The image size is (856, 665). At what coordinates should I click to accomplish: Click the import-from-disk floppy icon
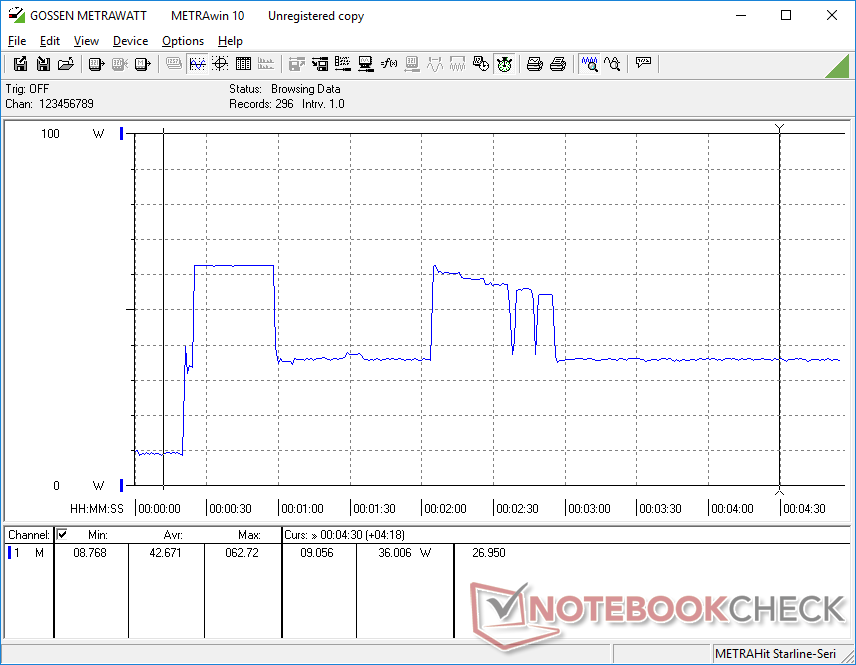click(x=43, y=64)
